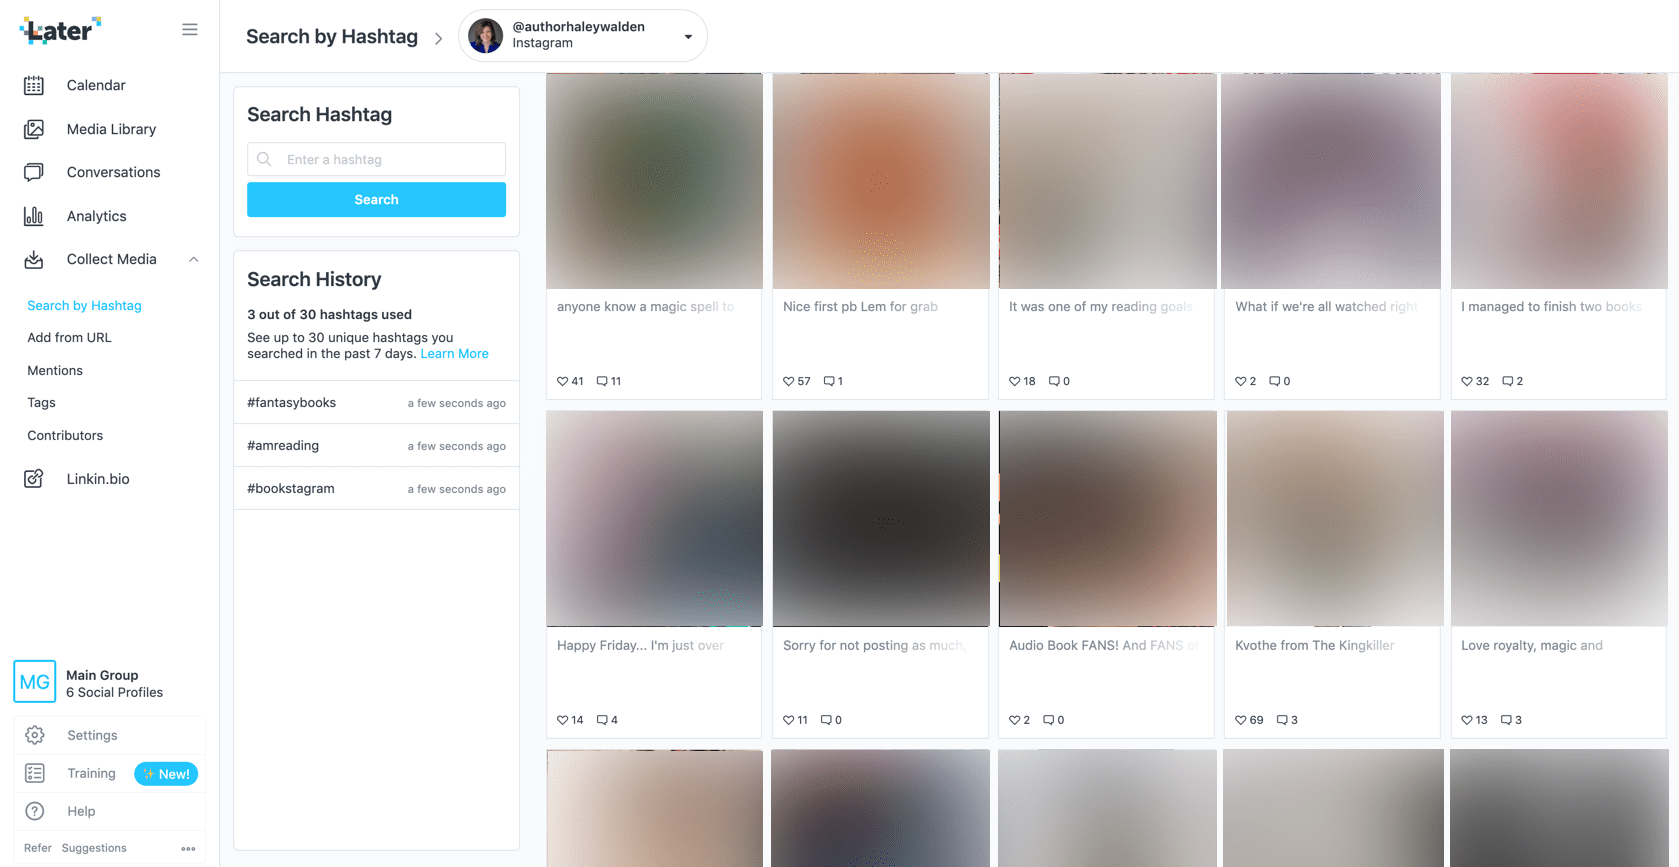The width and height of the screenshot is (1679, 867).
Task: Click the magnifier icon in hashtag field
Action: (x=264, y=159)
